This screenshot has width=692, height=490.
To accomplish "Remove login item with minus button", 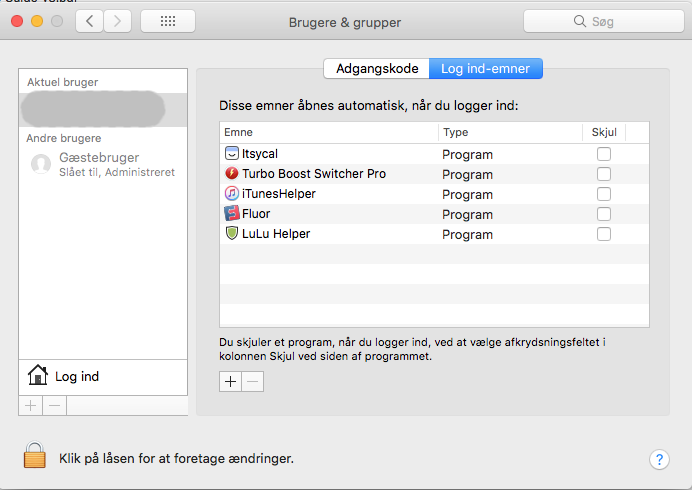I will pos(252,381).
